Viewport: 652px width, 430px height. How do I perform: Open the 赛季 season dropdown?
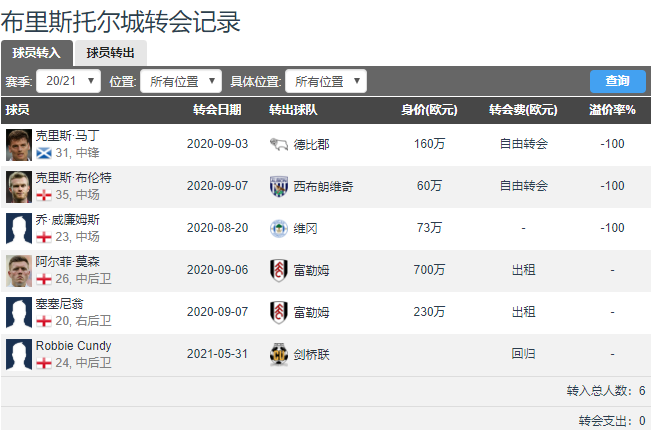coord(68,81)
